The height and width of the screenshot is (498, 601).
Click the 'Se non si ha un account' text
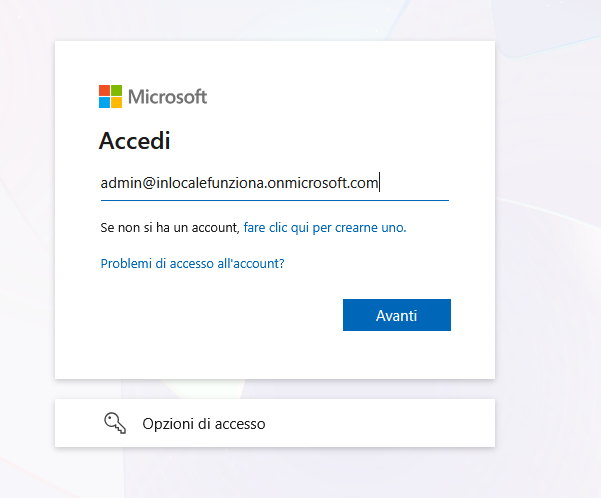pyautogui.click(x=170, y=227)
